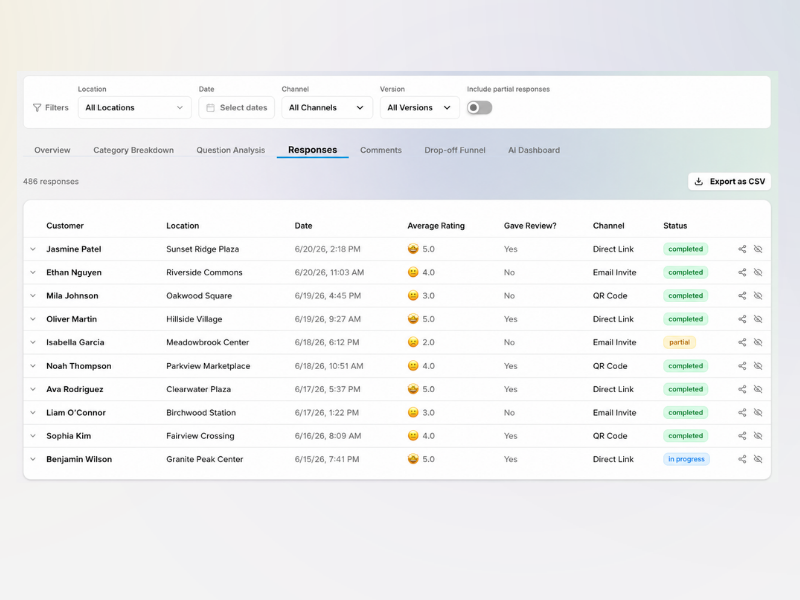Click the Average Rating column header
800x600 pixels.
tap(436, 226)
